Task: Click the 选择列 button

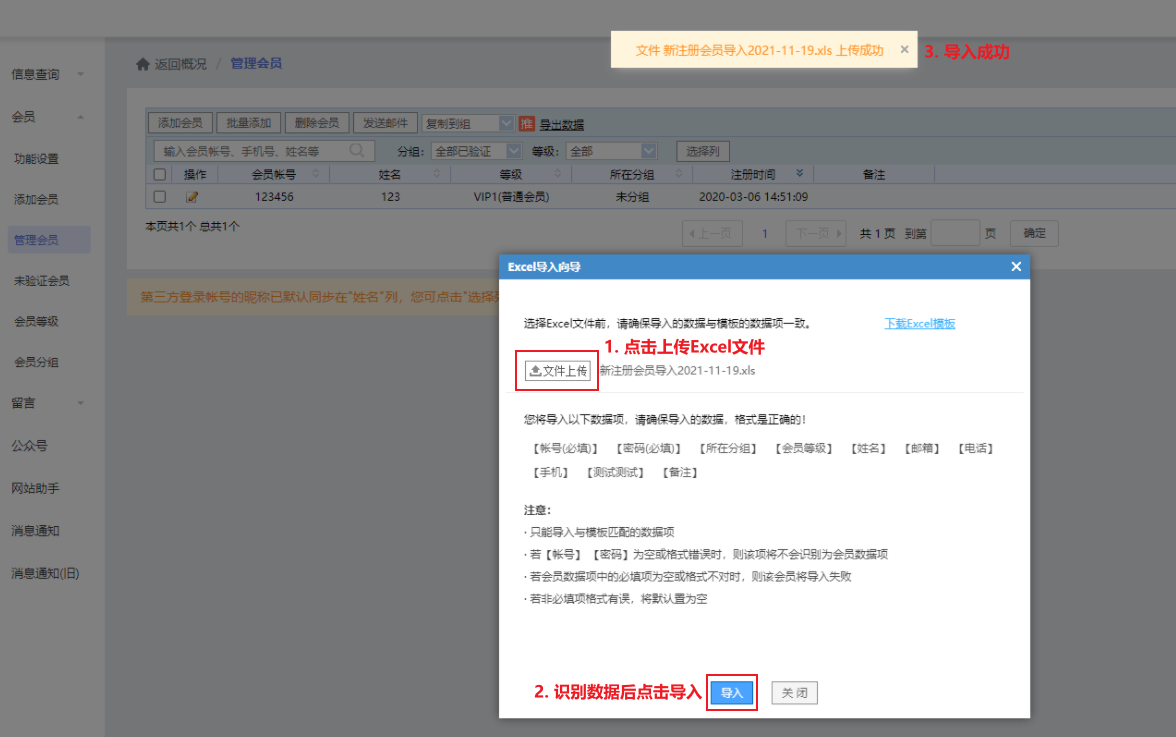Action: 703,151
